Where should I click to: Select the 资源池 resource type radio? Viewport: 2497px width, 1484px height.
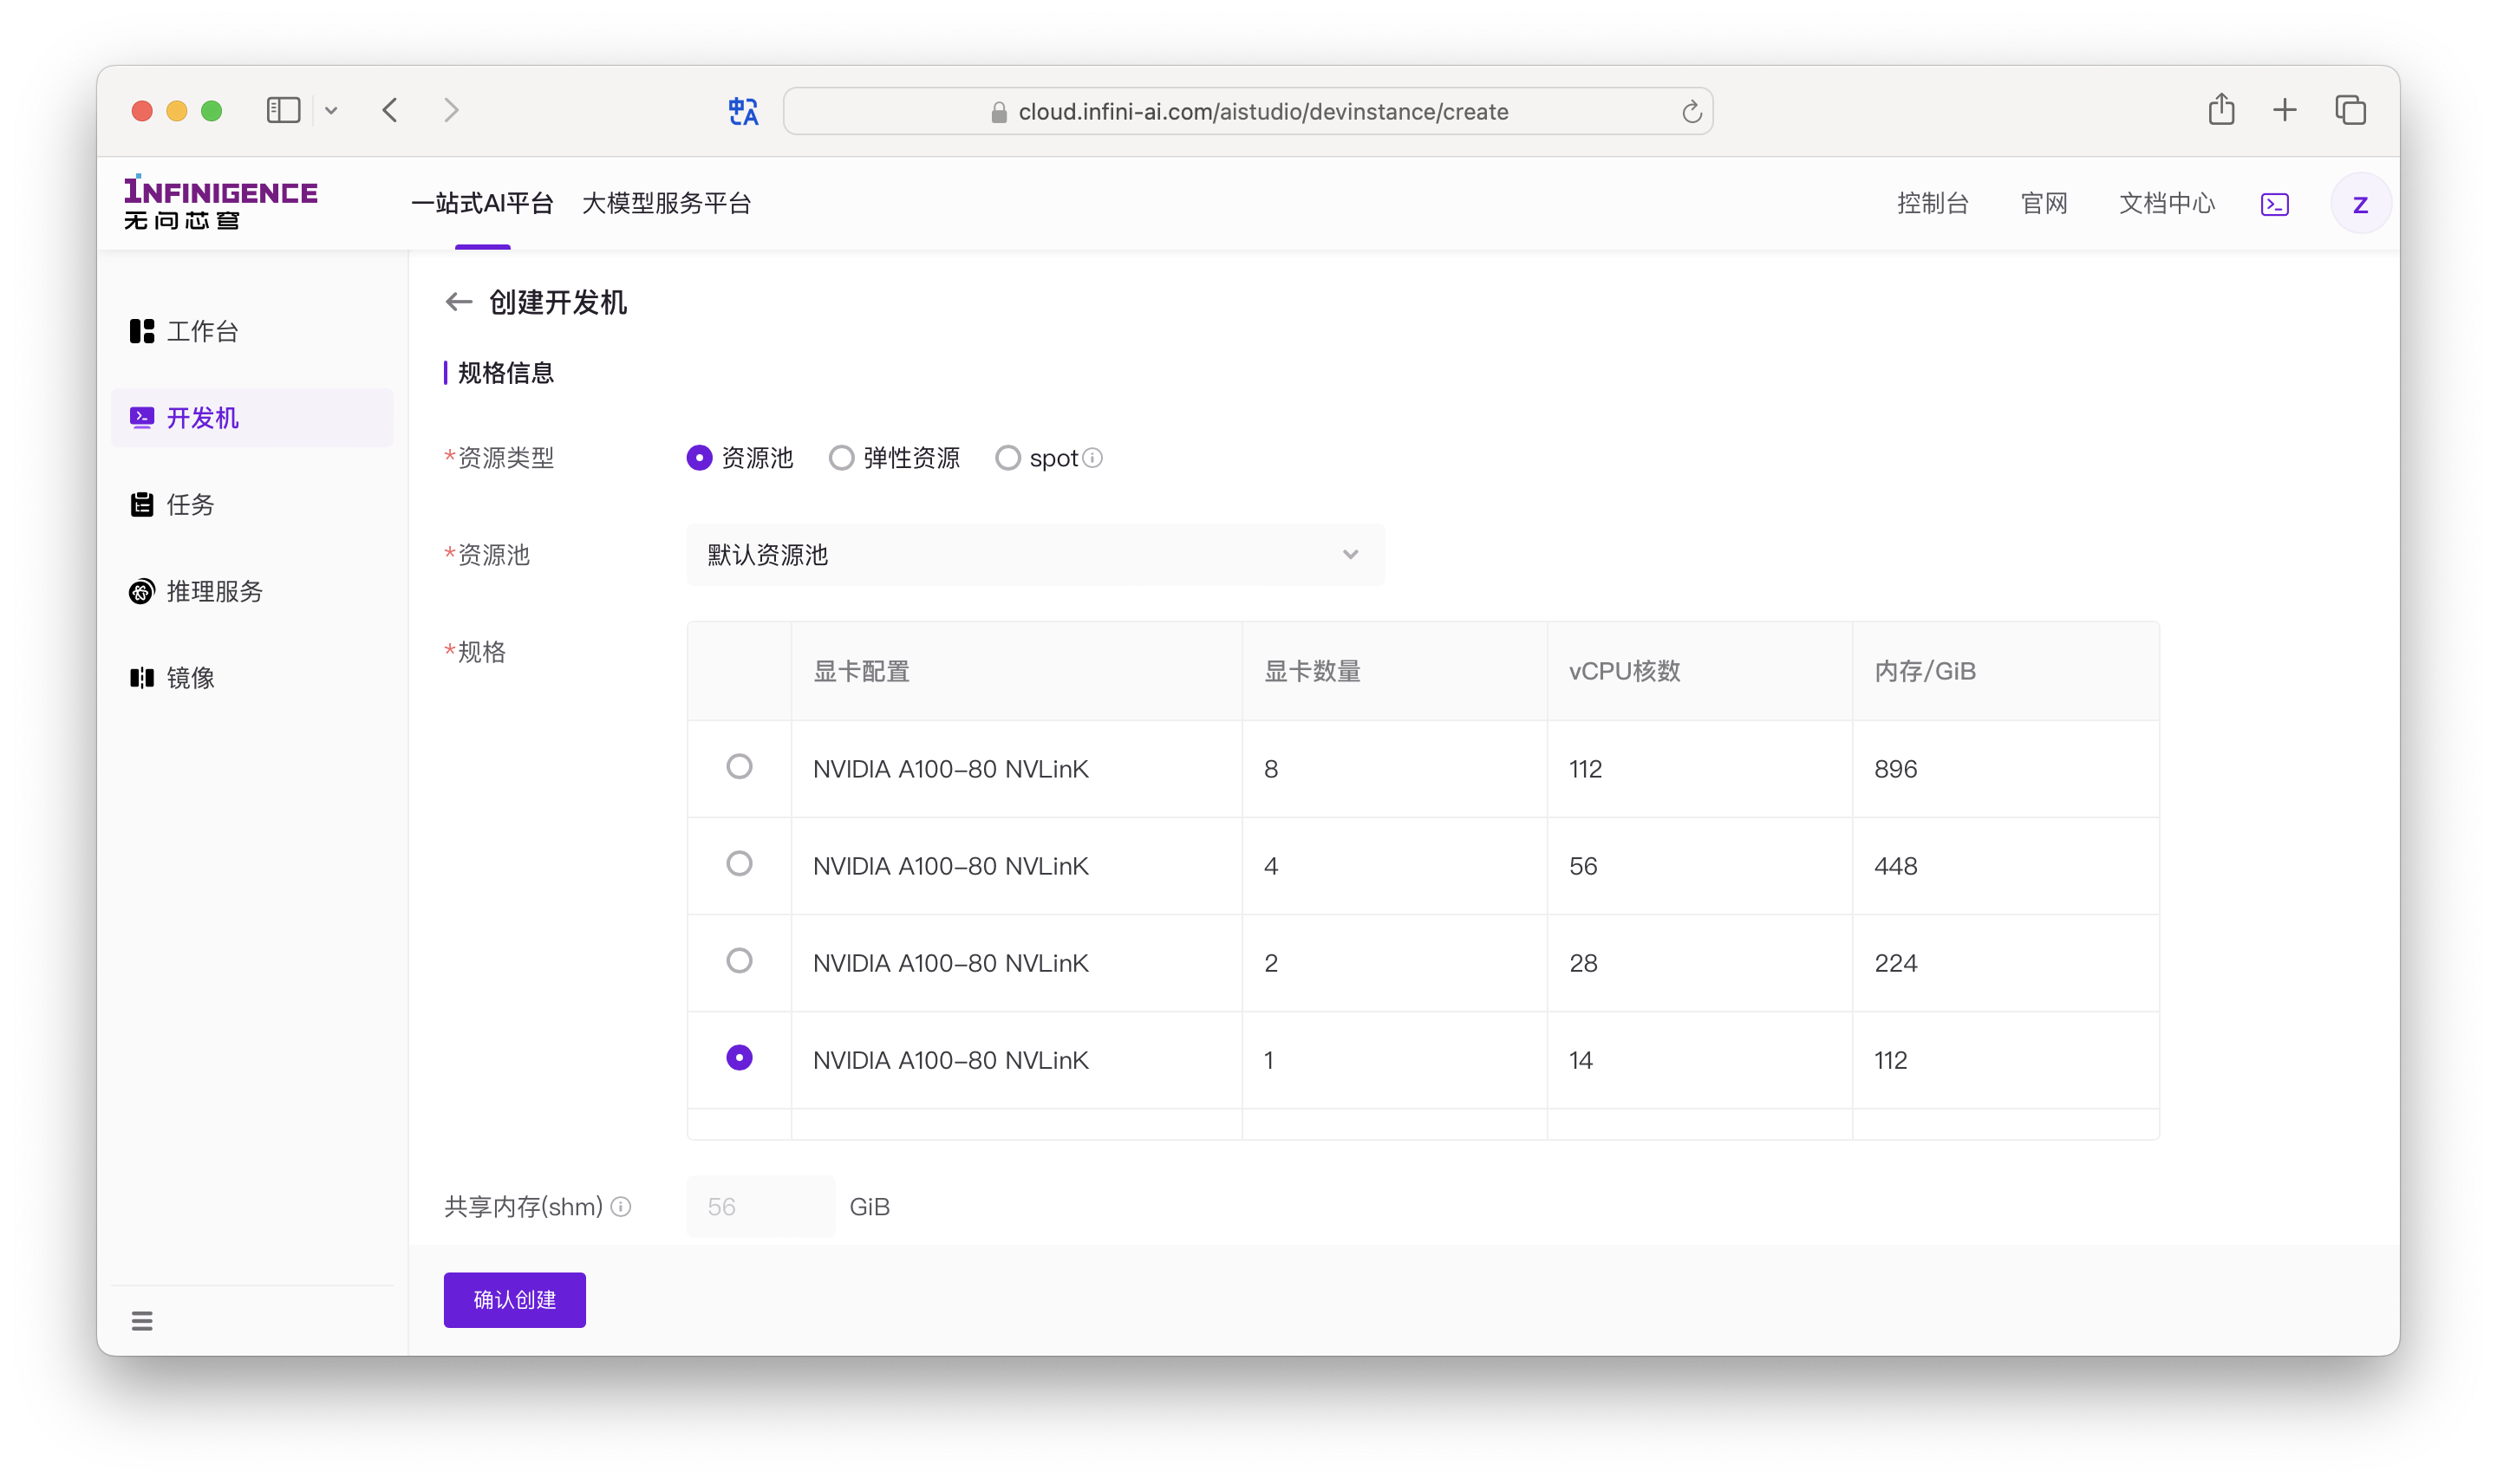pyautogui.click(x=699, y=458)
